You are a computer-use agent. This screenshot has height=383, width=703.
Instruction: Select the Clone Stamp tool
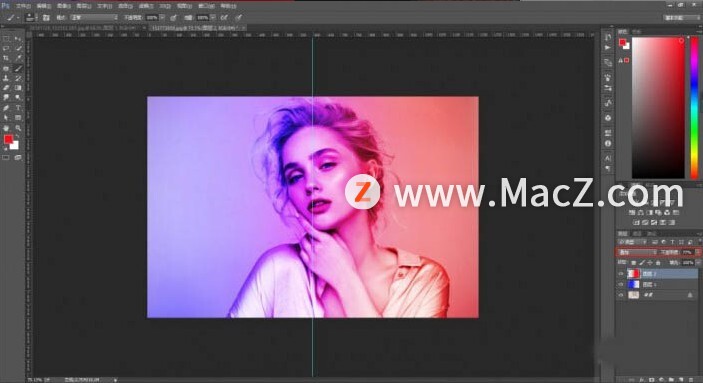click(x=6, y=78)
